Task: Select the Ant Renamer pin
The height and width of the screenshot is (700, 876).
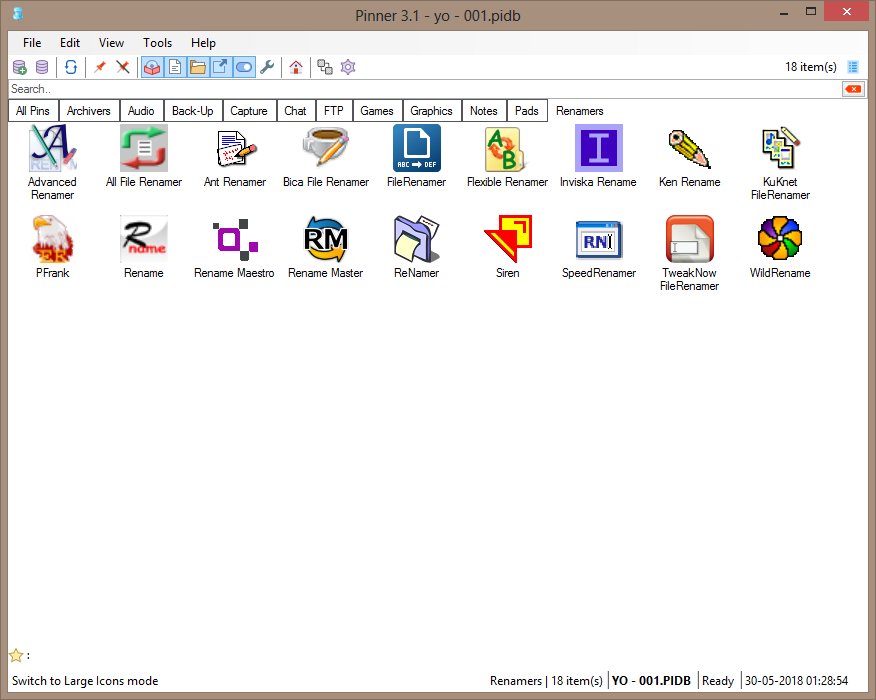Action: click(x=235, y=156)
